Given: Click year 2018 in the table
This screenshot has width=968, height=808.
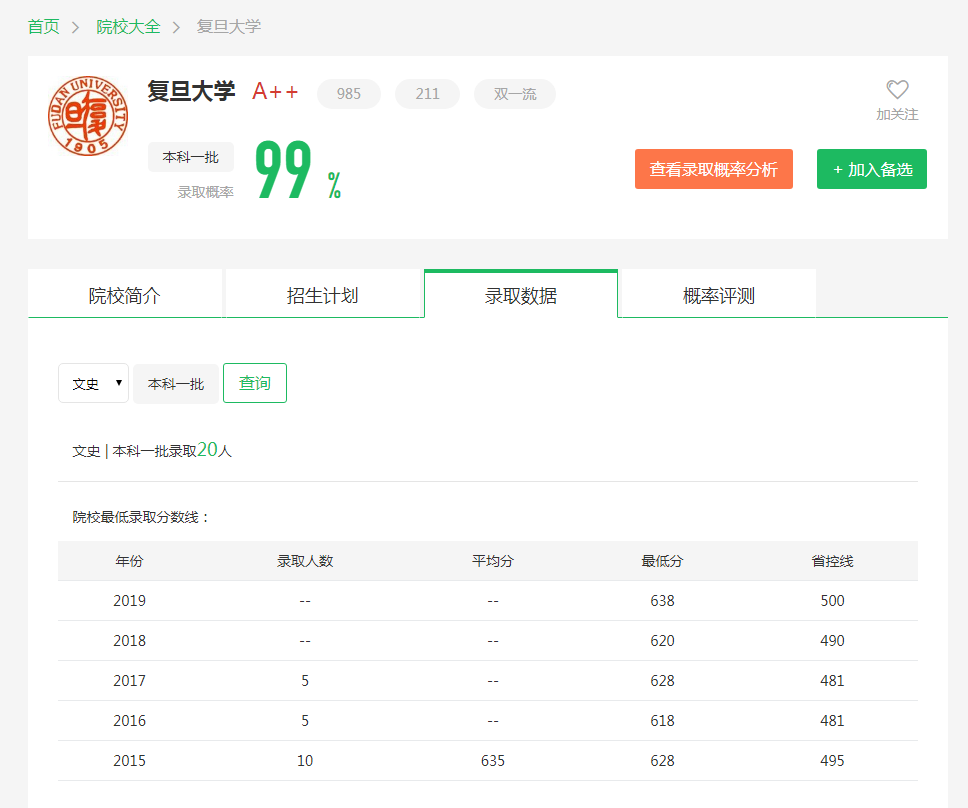Looking at the screenshot, I should (130, 641).
